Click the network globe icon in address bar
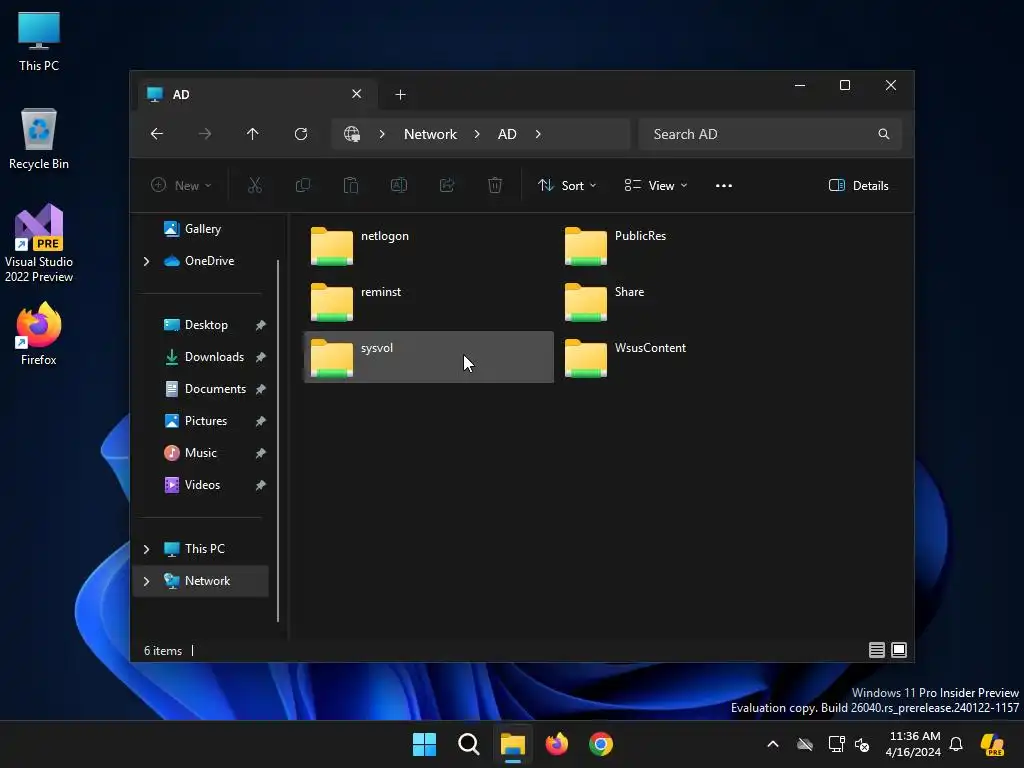Viewport: 1024px width, 768px height. tap(352, 134)
